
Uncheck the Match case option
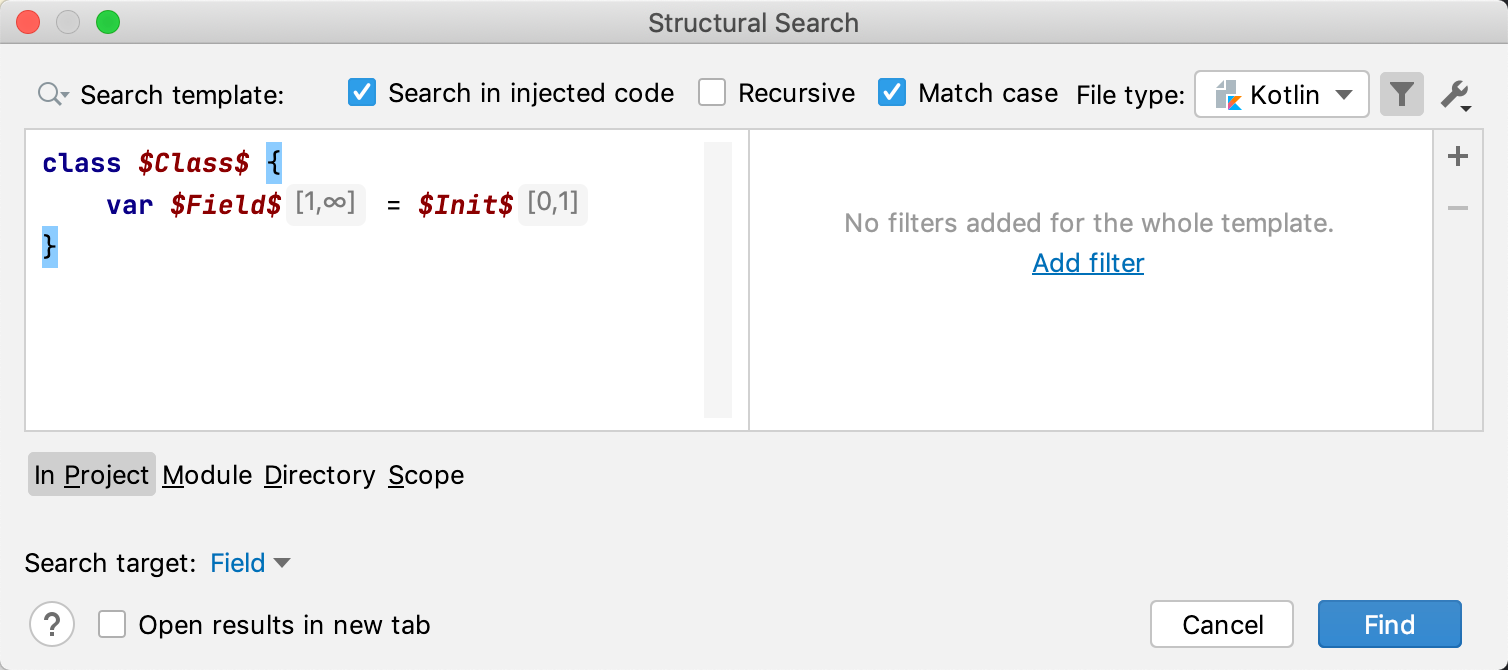click(x=892, y=93)
